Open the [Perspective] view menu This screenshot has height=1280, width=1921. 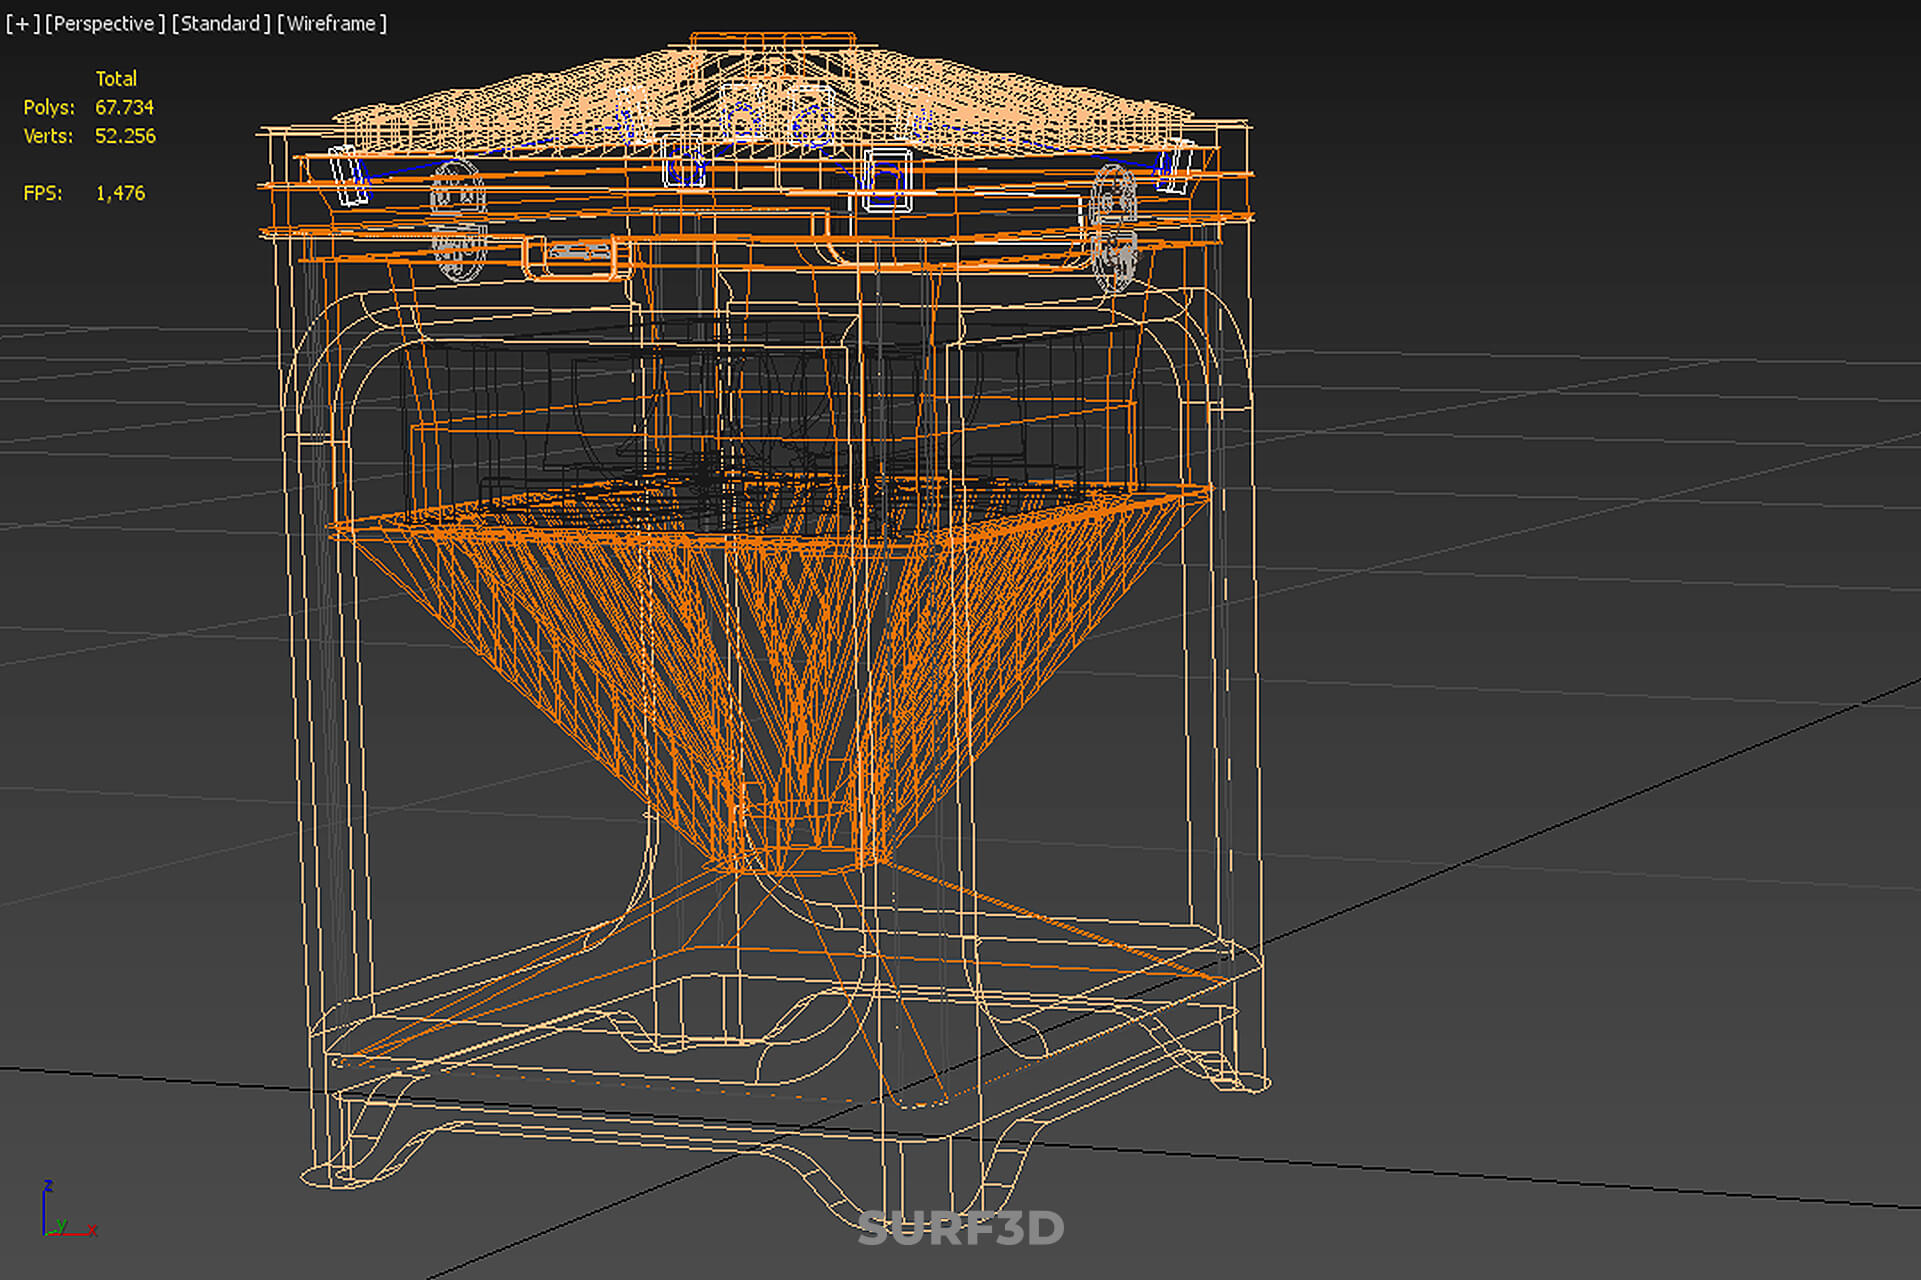pos(105,23)
